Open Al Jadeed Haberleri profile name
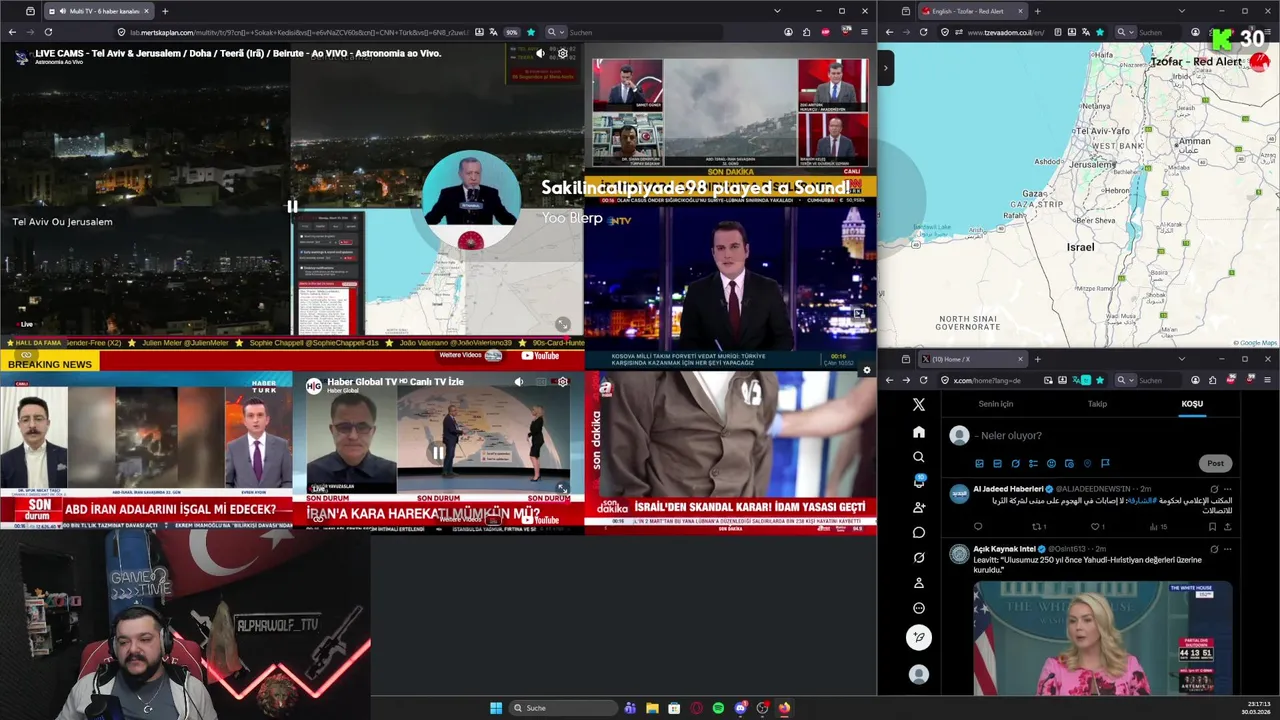 coord(1008,489)
